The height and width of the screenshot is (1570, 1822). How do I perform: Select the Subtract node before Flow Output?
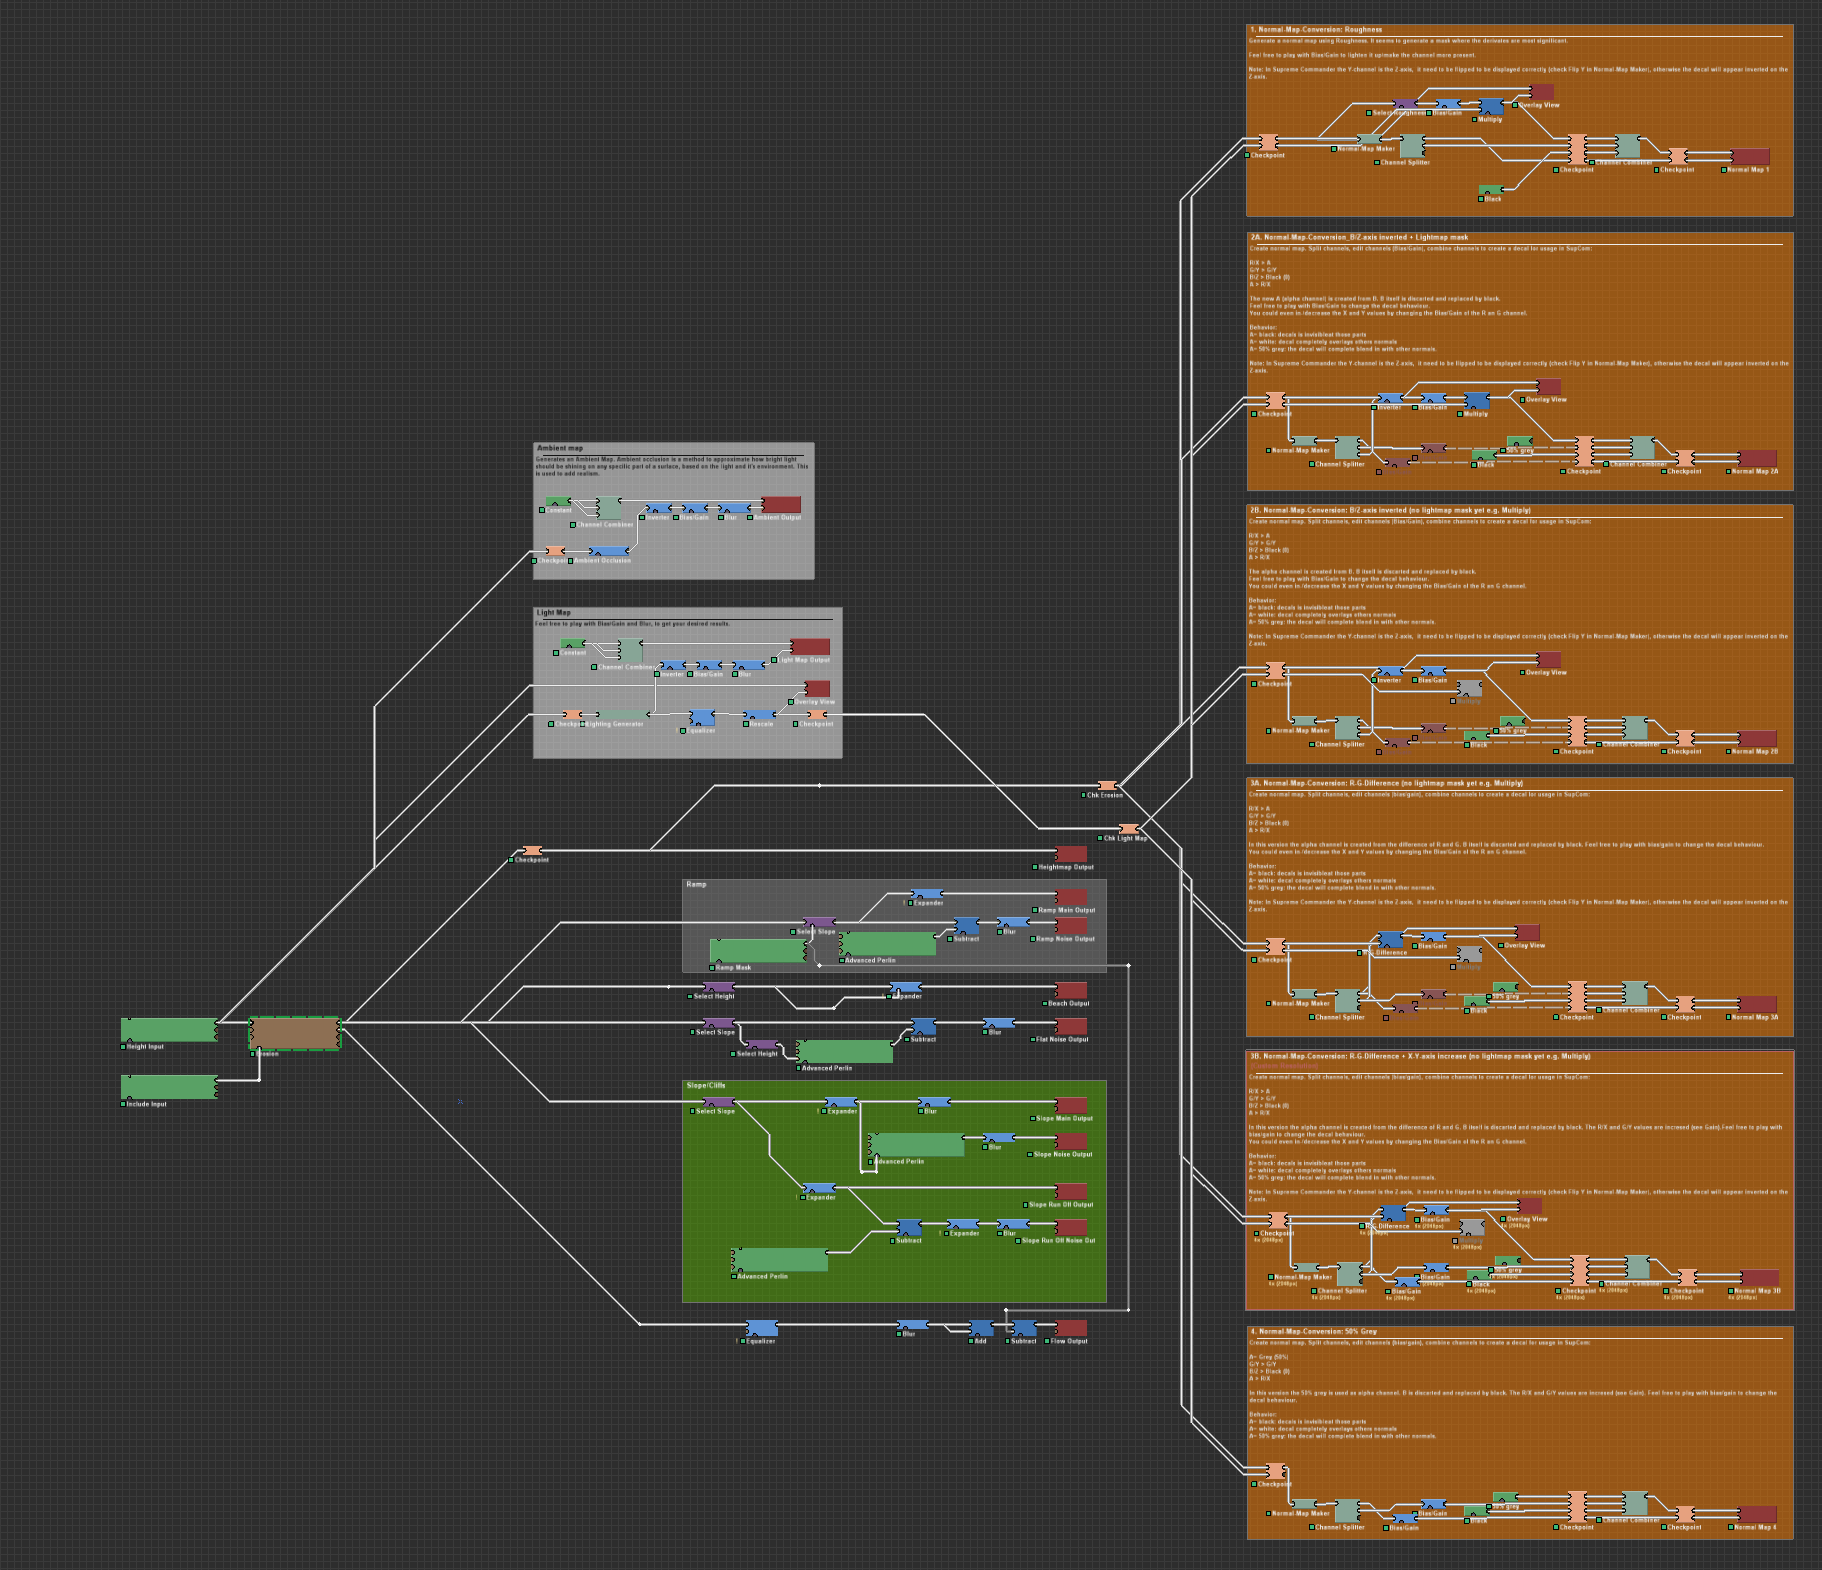point(1024,1328)
